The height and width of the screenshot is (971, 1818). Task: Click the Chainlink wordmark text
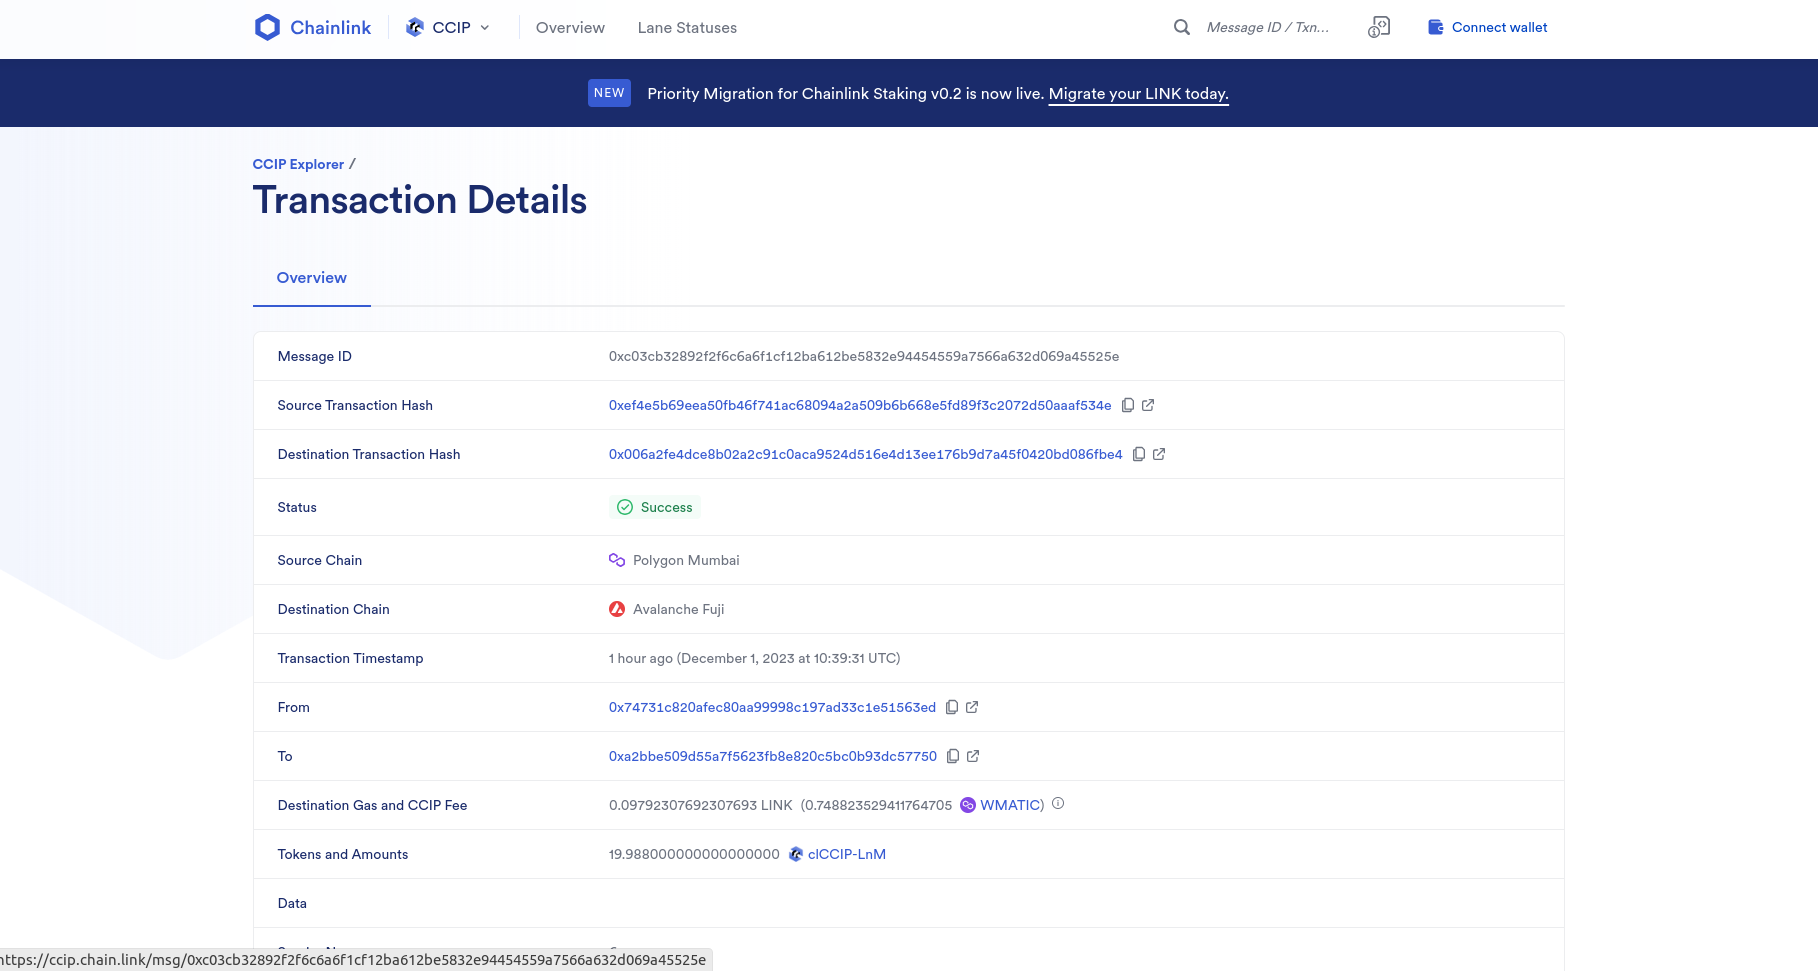(331, 28)
